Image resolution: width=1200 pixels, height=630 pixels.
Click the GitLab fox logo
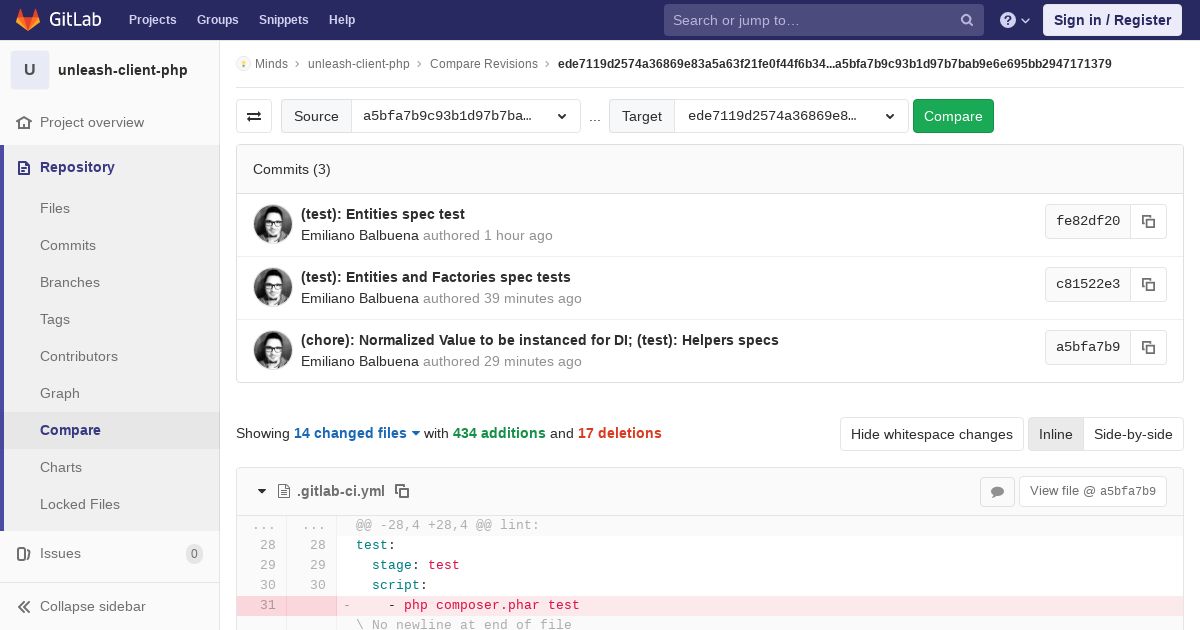tap(28, 20)
